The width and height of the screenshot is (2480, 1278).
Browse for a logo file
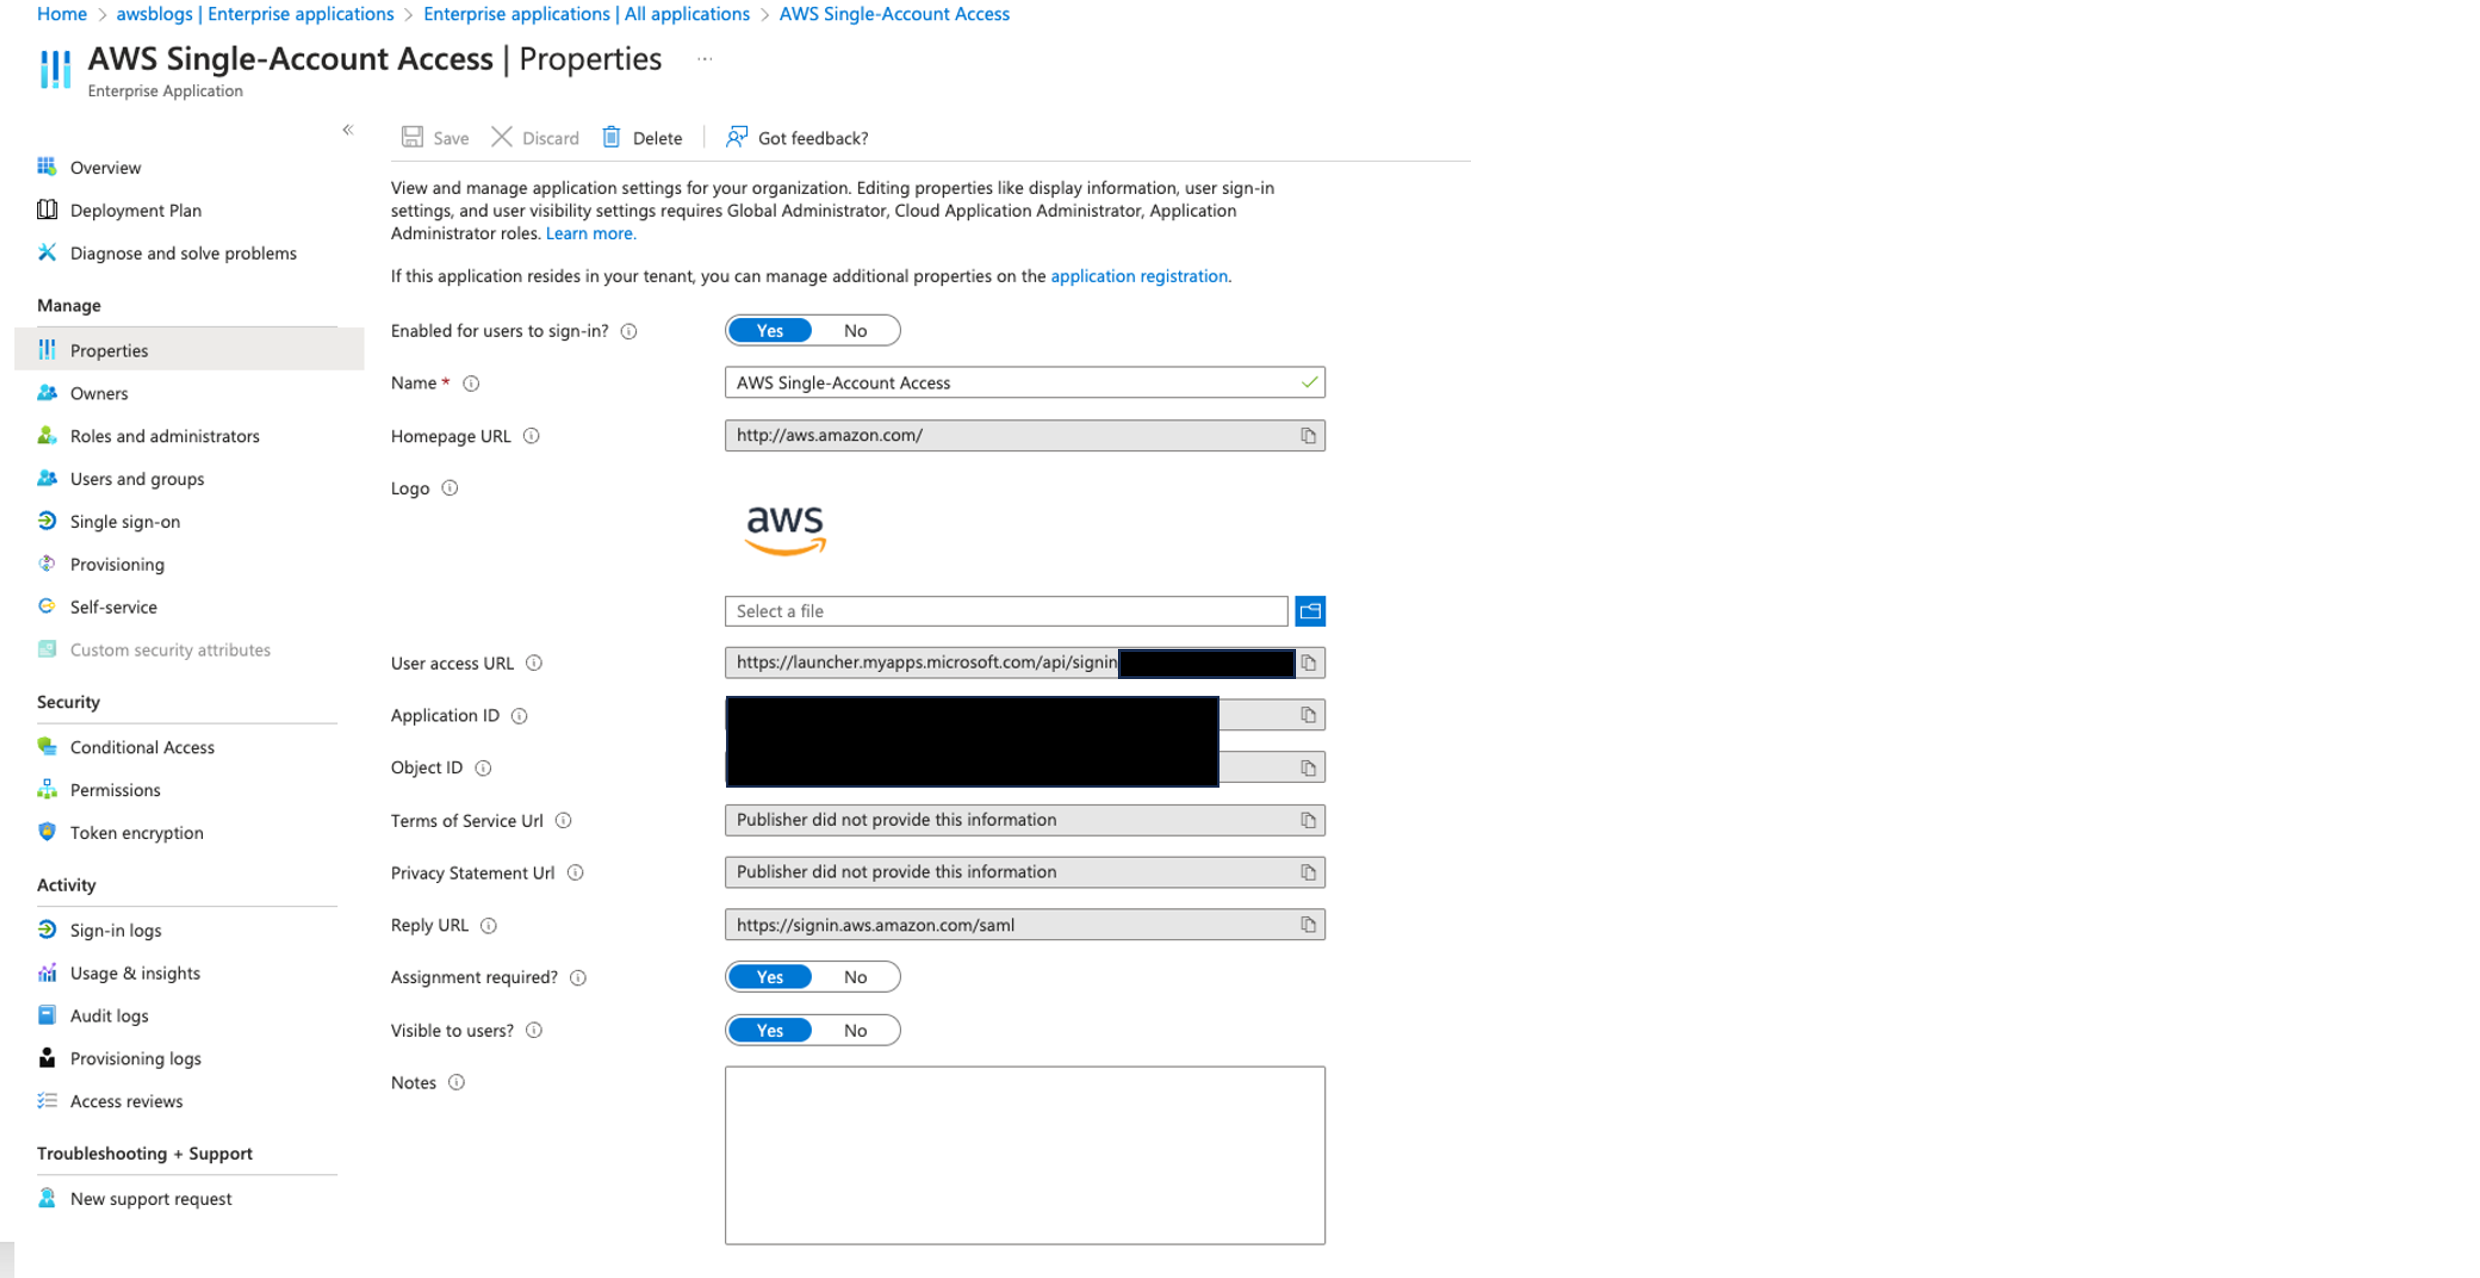1310,611
